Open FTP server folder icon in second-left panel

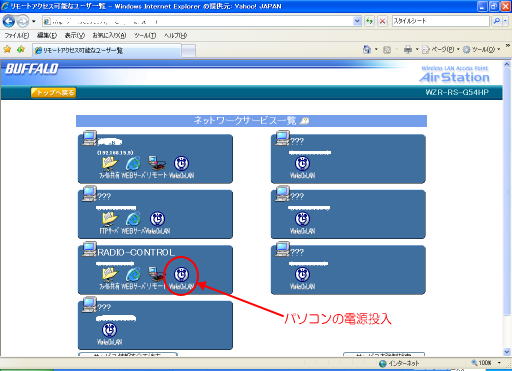click(109, 219)
